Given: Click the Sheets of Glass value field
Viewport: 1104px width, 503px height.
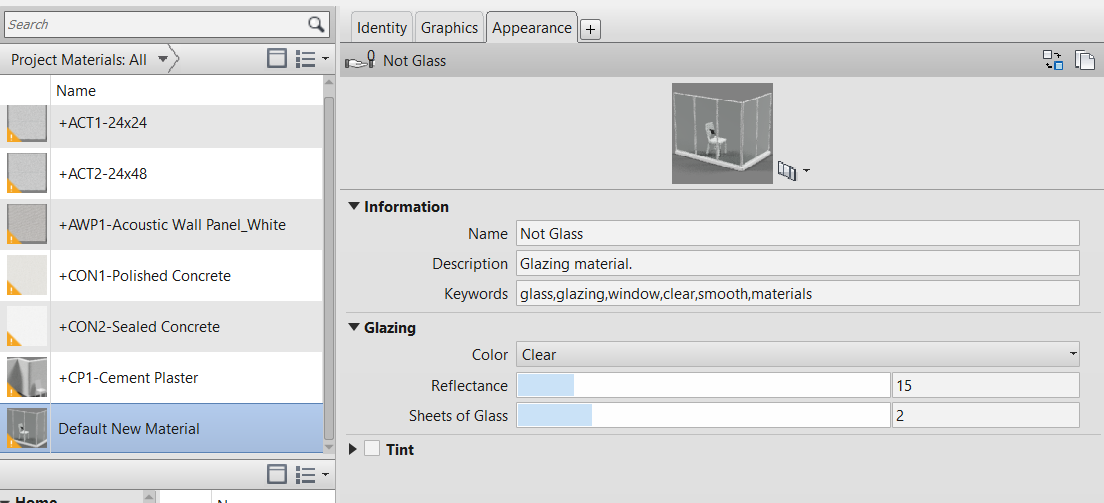Looking at the screenshot, I should (x=986, y=416).
